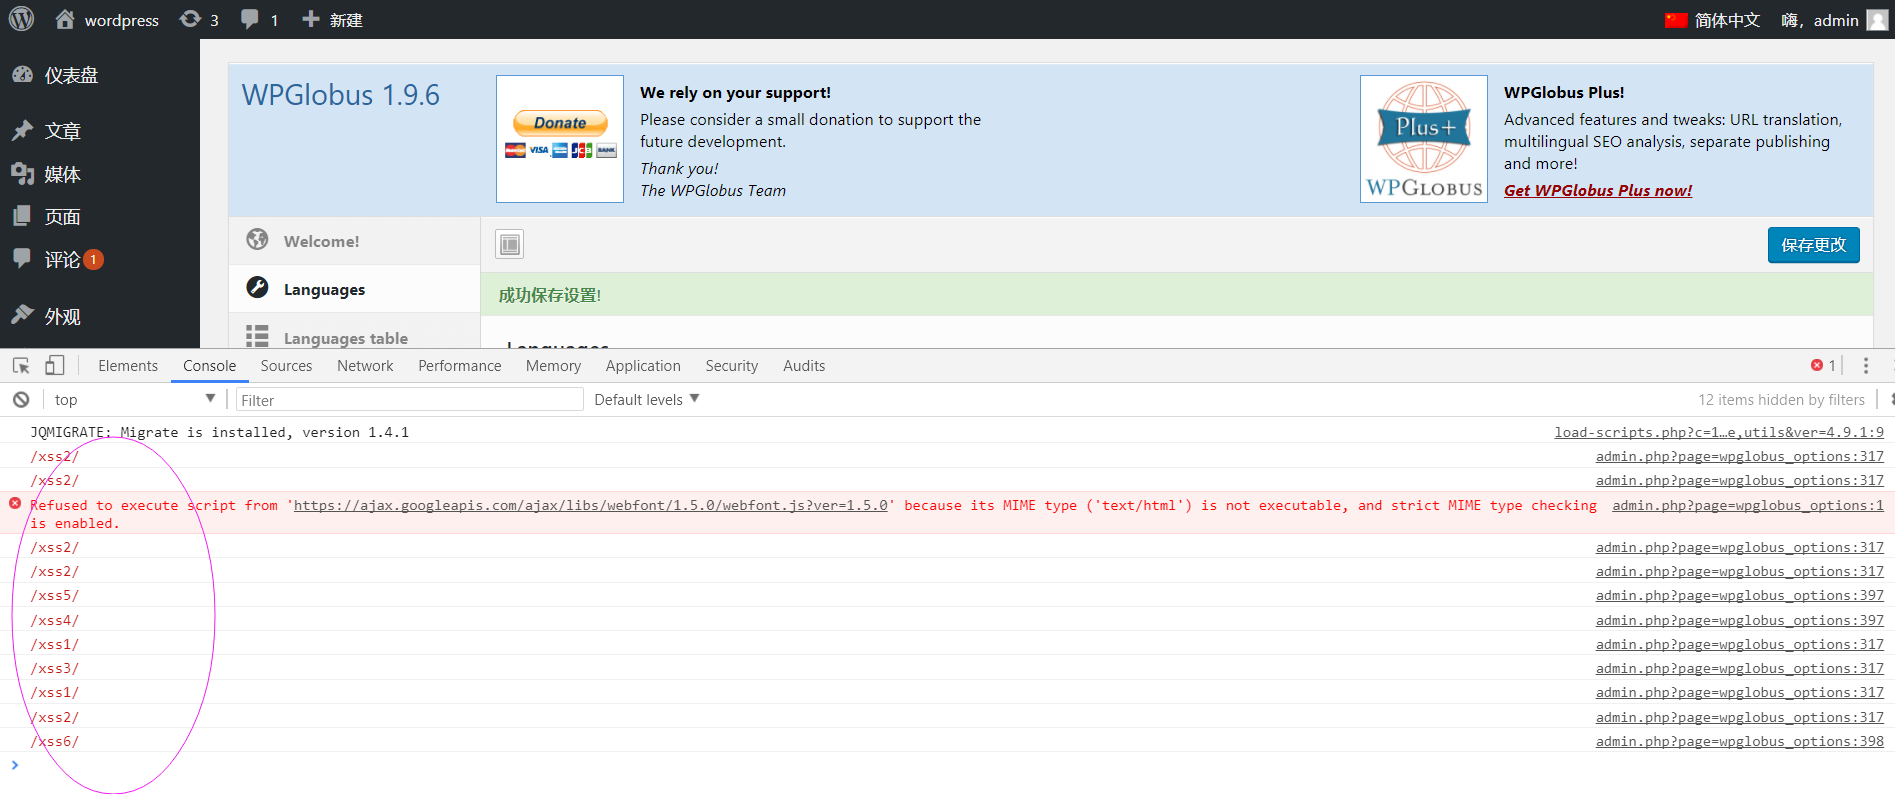Select the Languages settings section
Image resolution: width=1895 pixels, height=794 pixels.
pyautogui.click(x=354, y=289)
